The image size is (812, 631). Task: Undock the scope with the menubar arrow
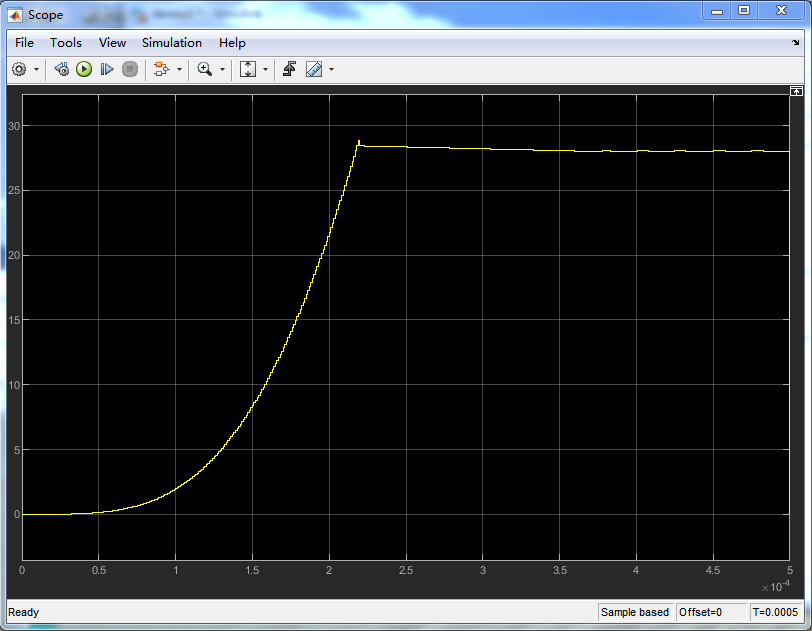(797, 43)
